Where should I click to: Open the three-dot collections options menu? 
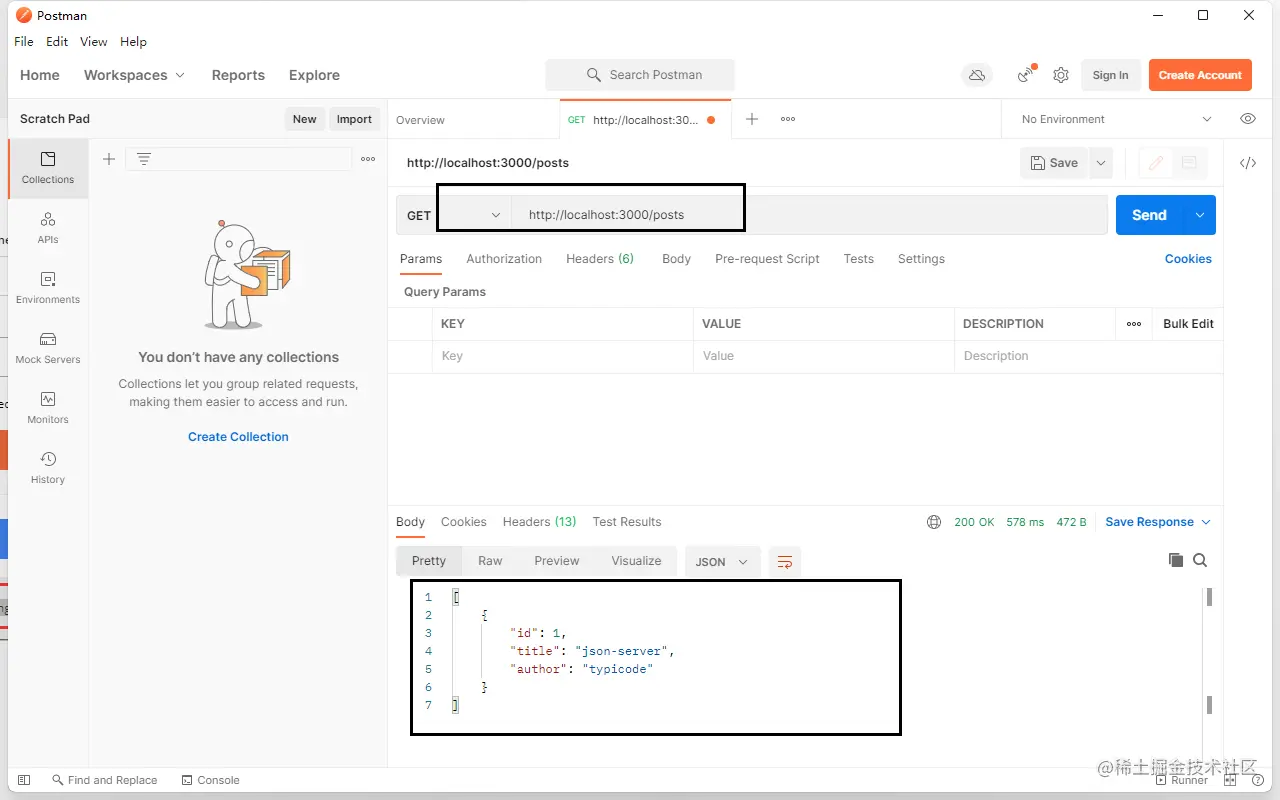[x=368, y=159]
